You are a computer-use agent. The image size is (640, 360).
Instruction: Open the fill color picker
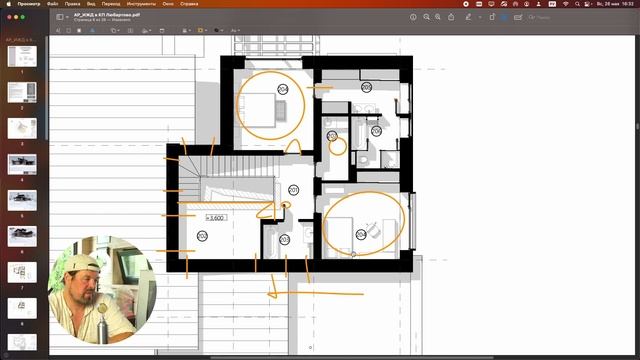coord(218,30)
